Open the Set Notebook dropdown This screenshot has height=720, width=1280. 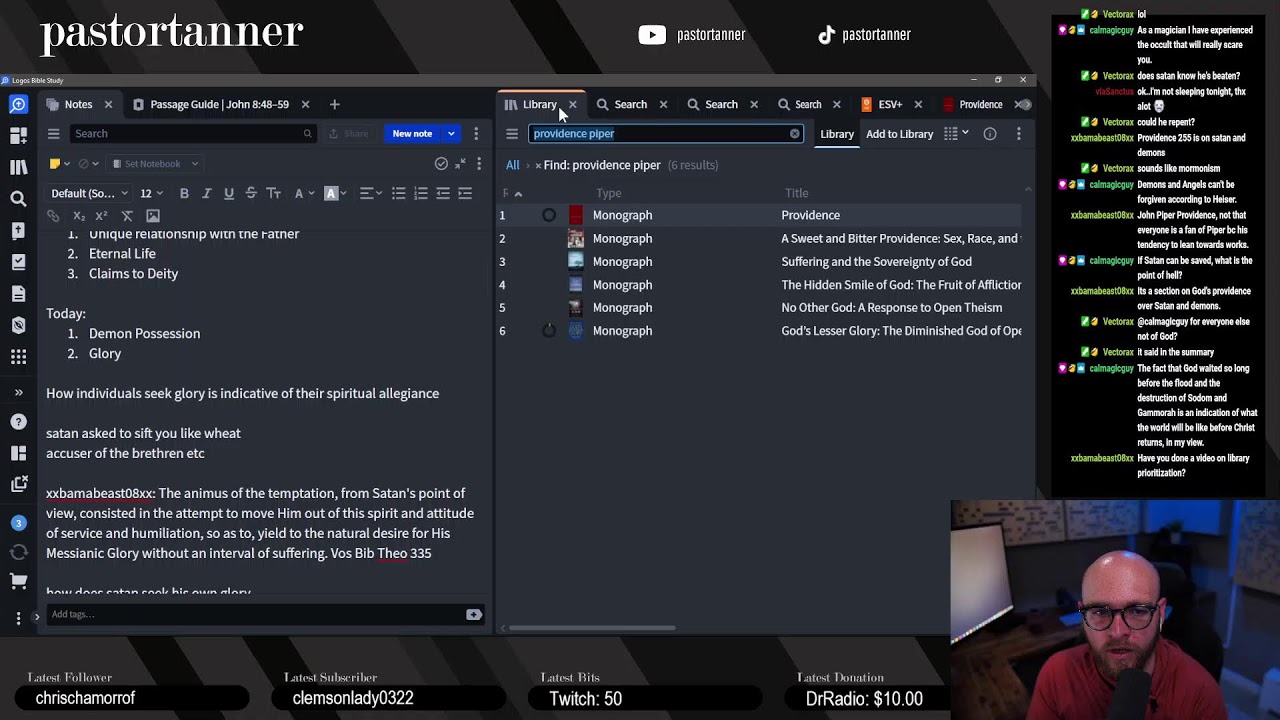pos(155,164)
